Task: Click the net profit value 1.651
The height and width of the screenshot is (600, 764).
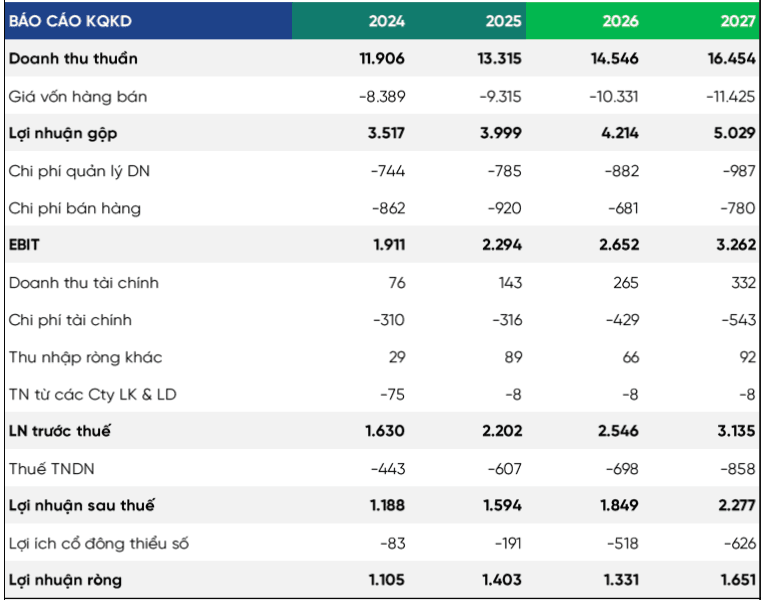Action: [x=738, y=580]
